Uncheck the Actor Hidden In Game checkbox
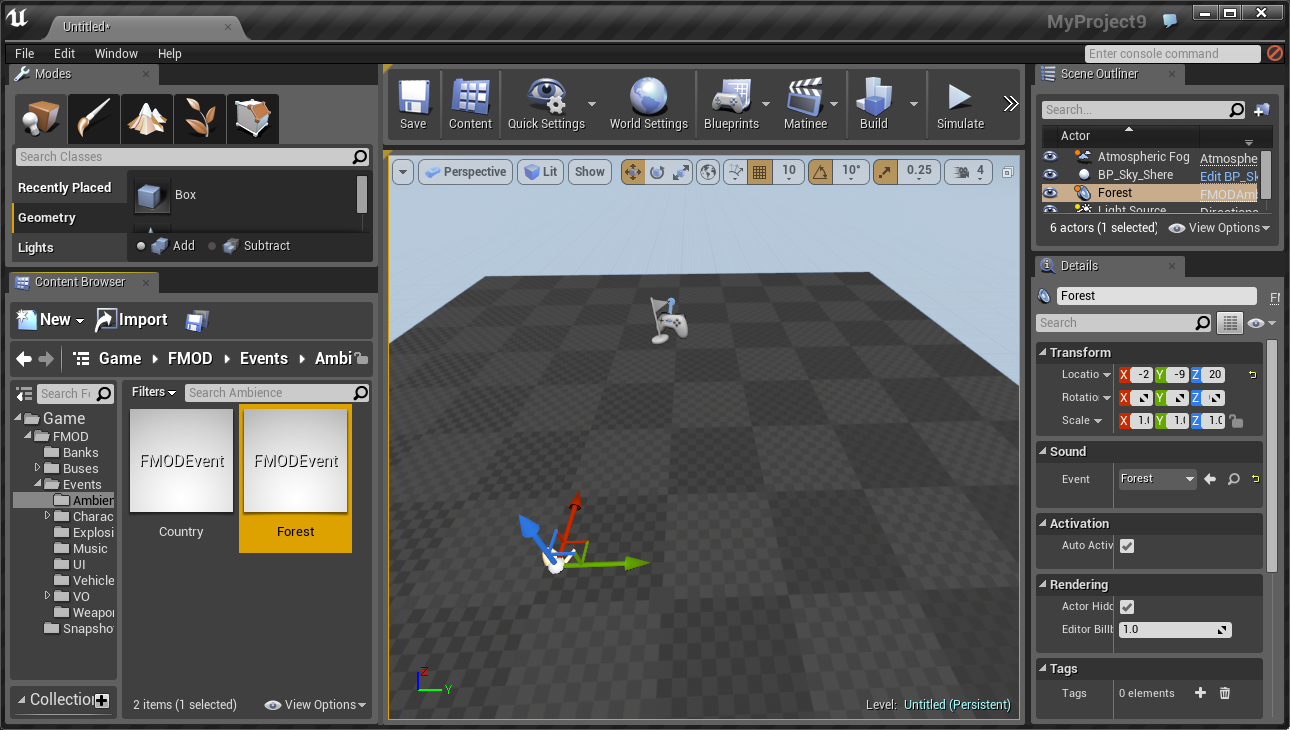Screen dimensions: 1290x730 1127,607
